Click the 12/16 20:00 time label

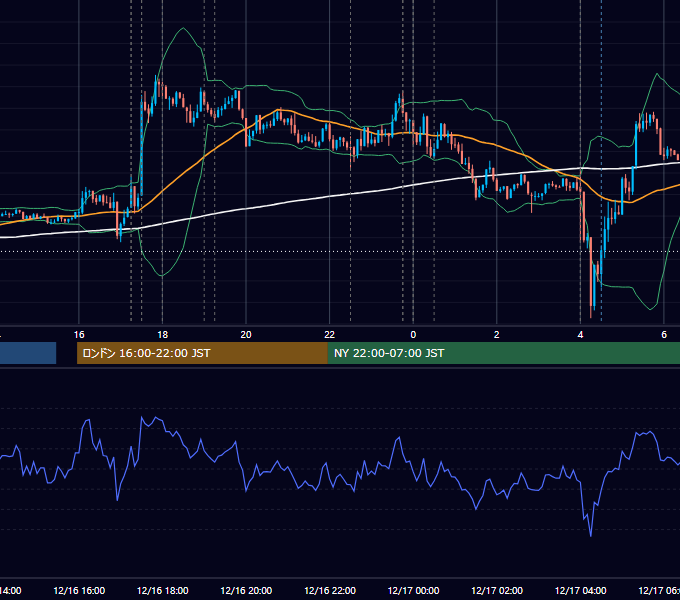tap(246, 590)
